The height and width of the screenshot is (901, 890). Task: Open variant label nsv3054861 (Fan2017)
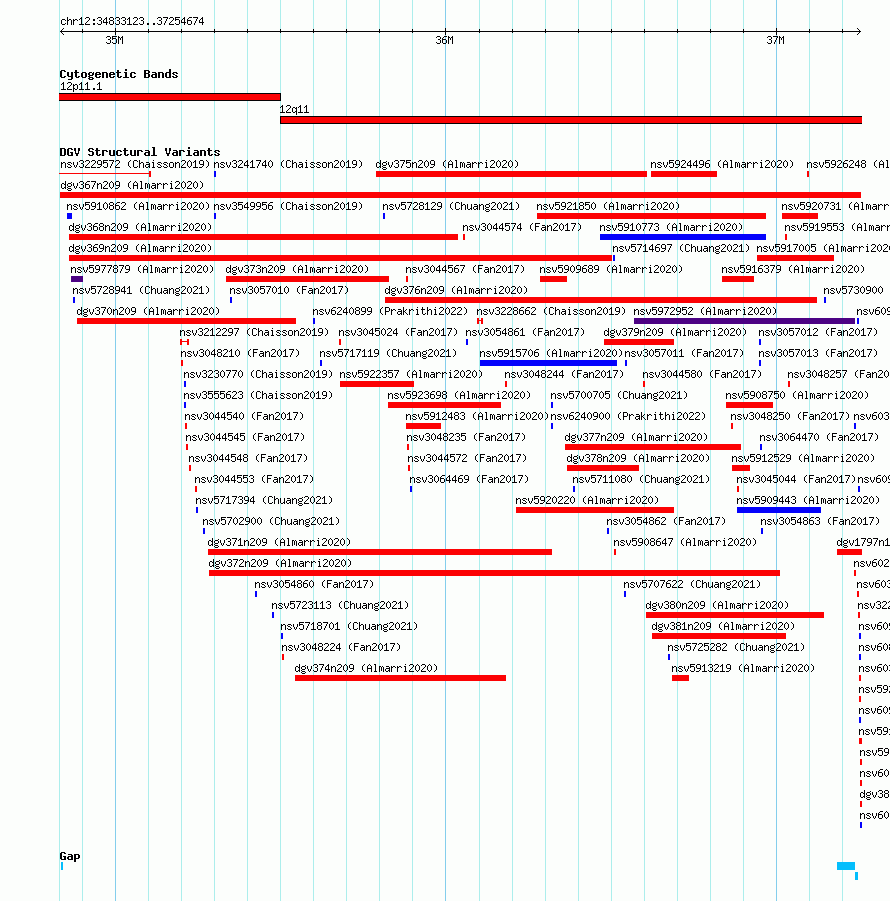tap(525, 333)
